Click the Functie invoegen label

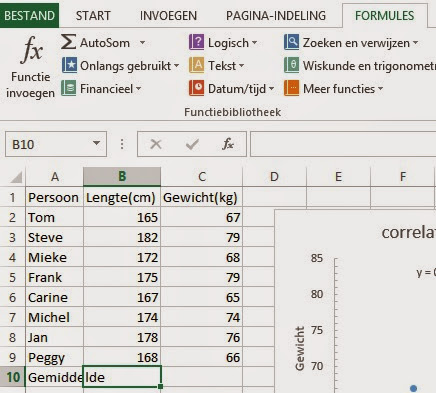30,85
